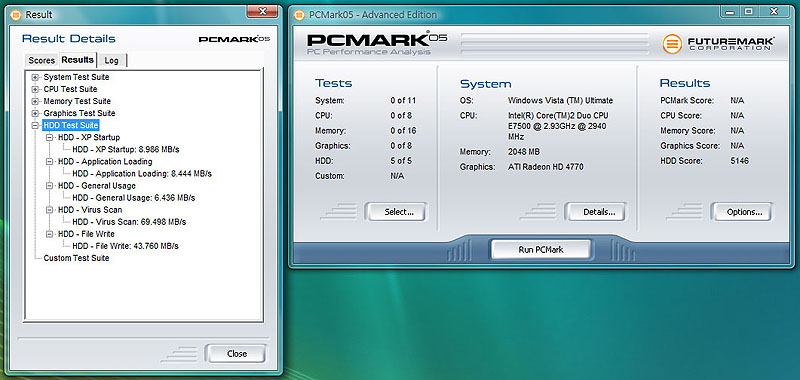Select the HDD - XP Startup category row
This screenshot has width=800, height=380.
point(89,138)
